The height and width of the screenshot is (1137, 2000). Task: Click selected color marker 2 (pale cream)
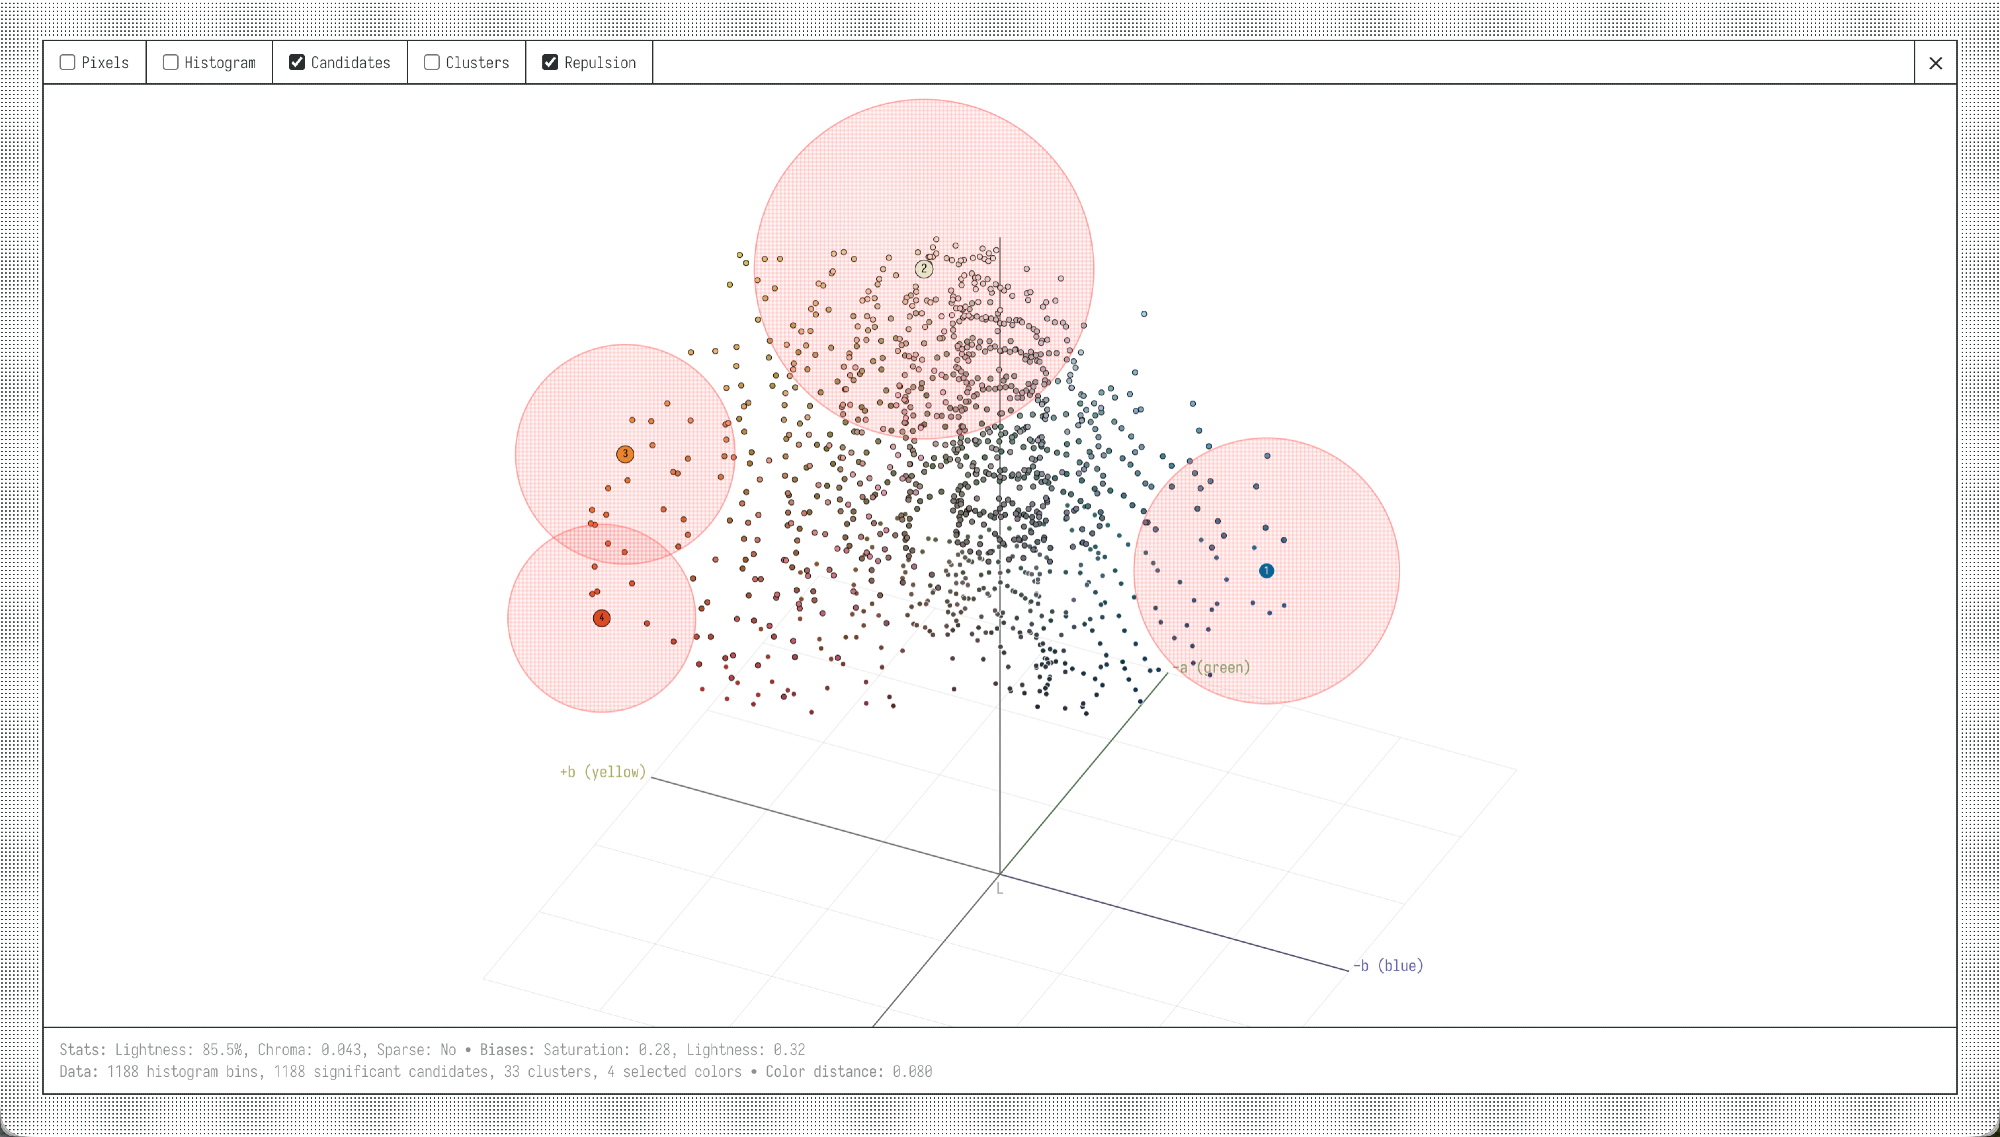click(x=924, y=269)
